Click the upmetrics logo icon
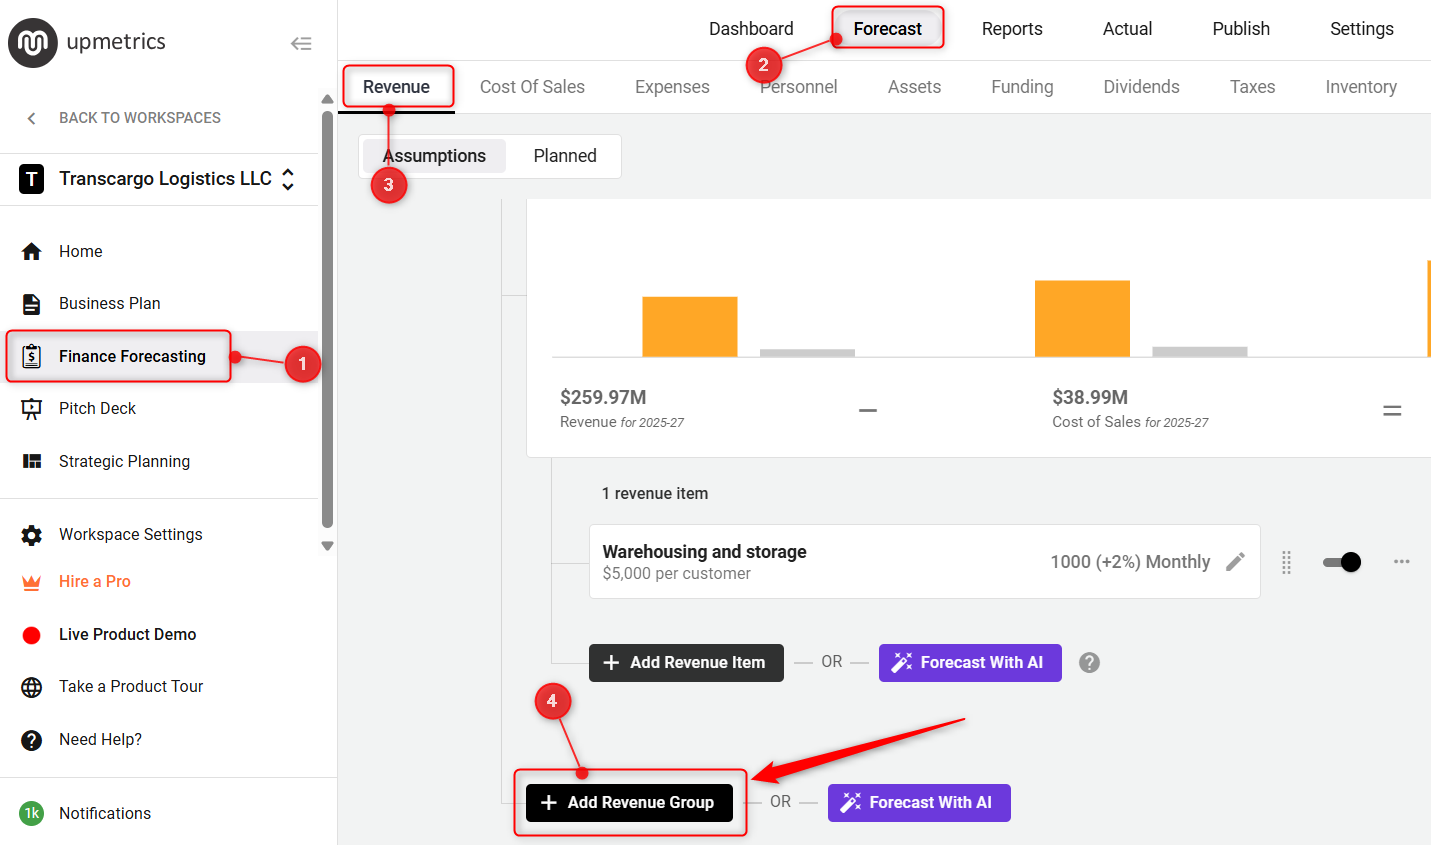 coord(33,43)
